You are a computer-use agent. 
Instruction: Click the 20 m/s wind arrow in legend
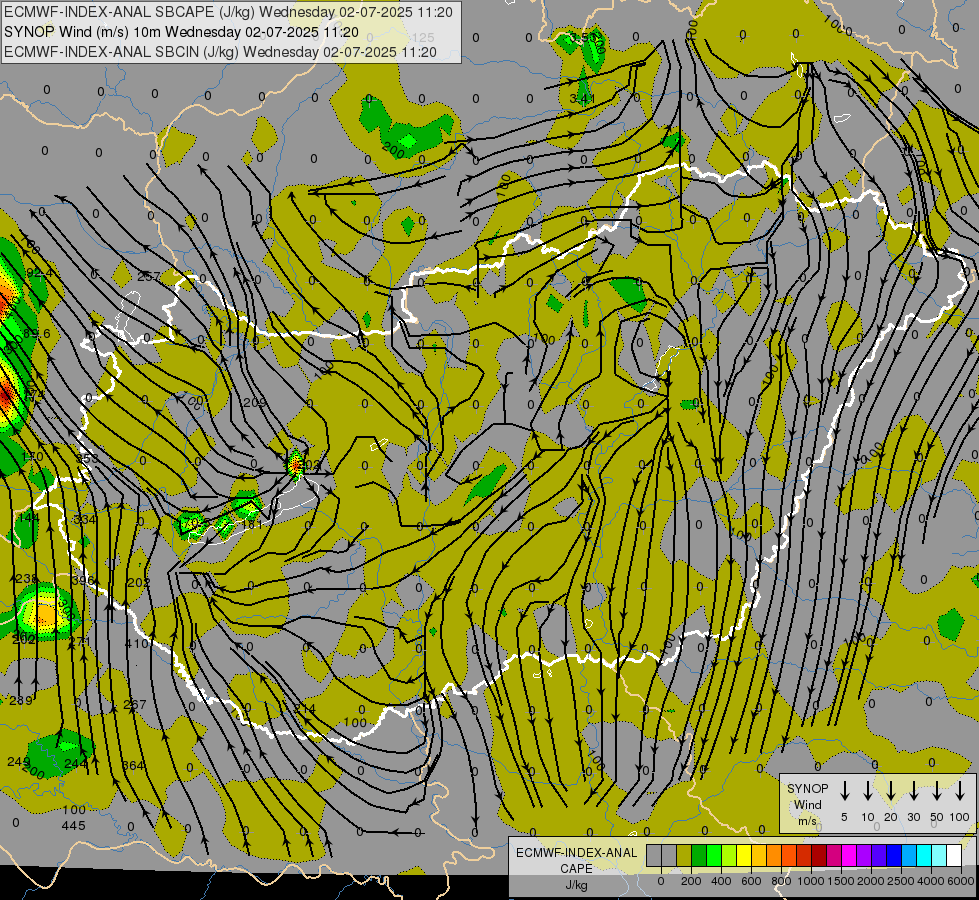coord(890,791)
